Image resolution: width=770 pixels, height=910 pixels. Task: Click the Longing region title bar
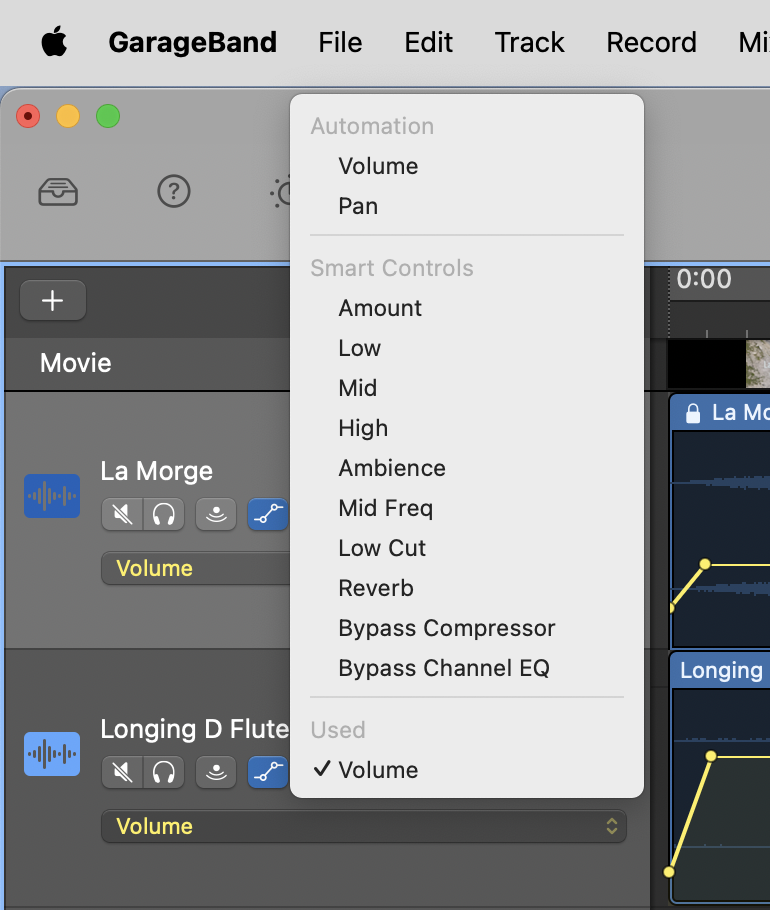click(720, 670)
